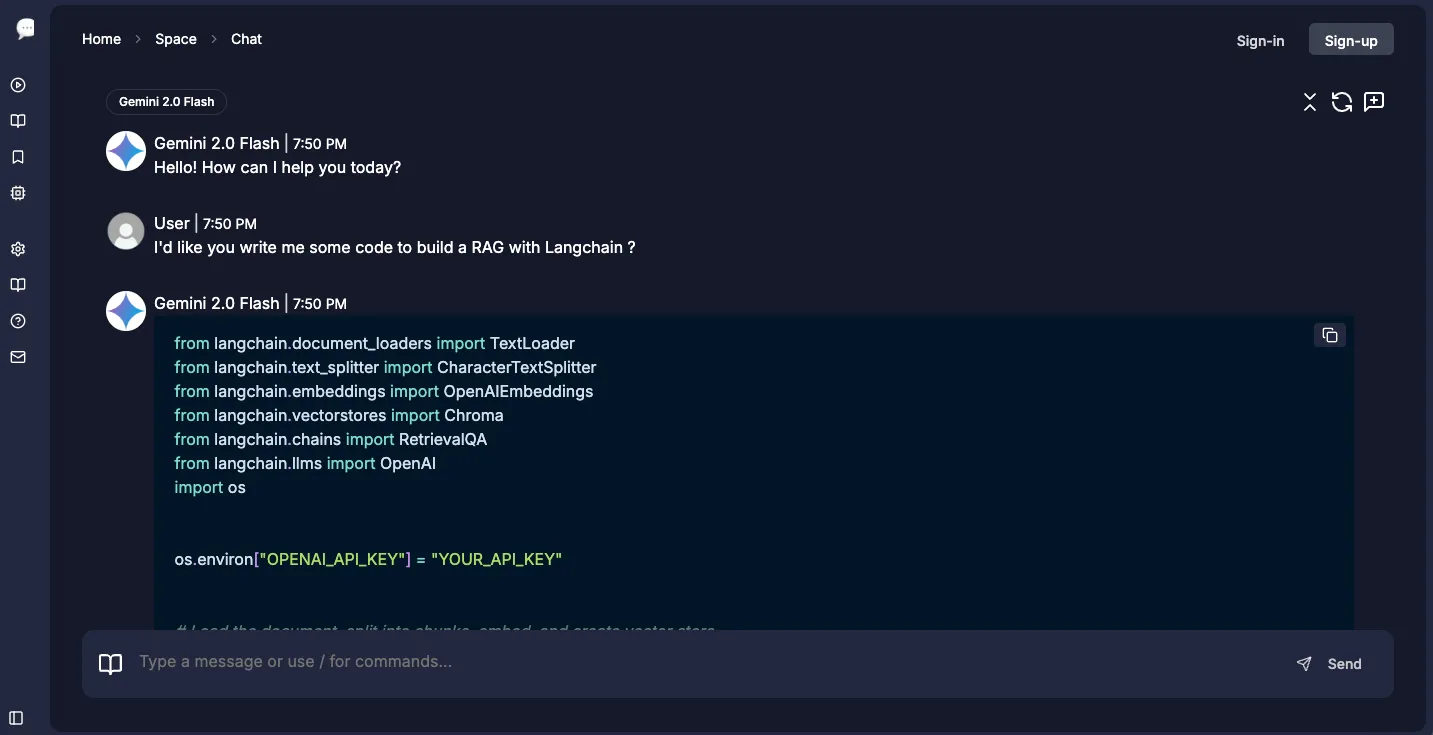
Task: Start a new chat with plus bubble icon
Action: click(1374, 102)
